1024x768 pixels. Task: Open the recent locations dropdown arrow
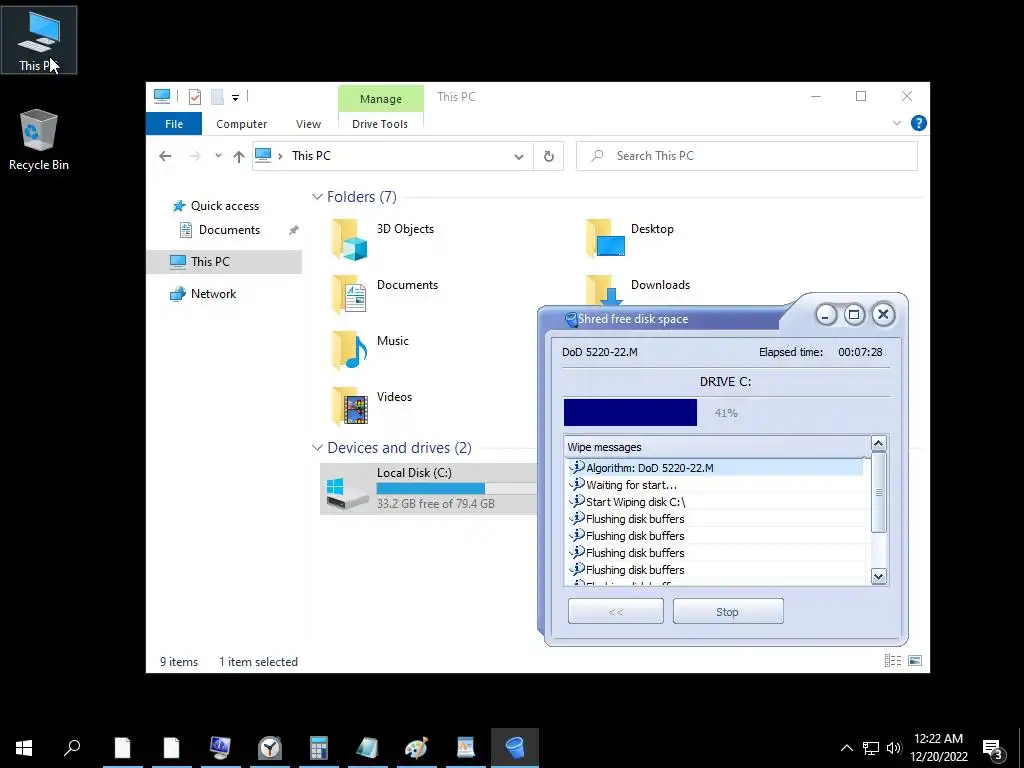click(218, 156)
